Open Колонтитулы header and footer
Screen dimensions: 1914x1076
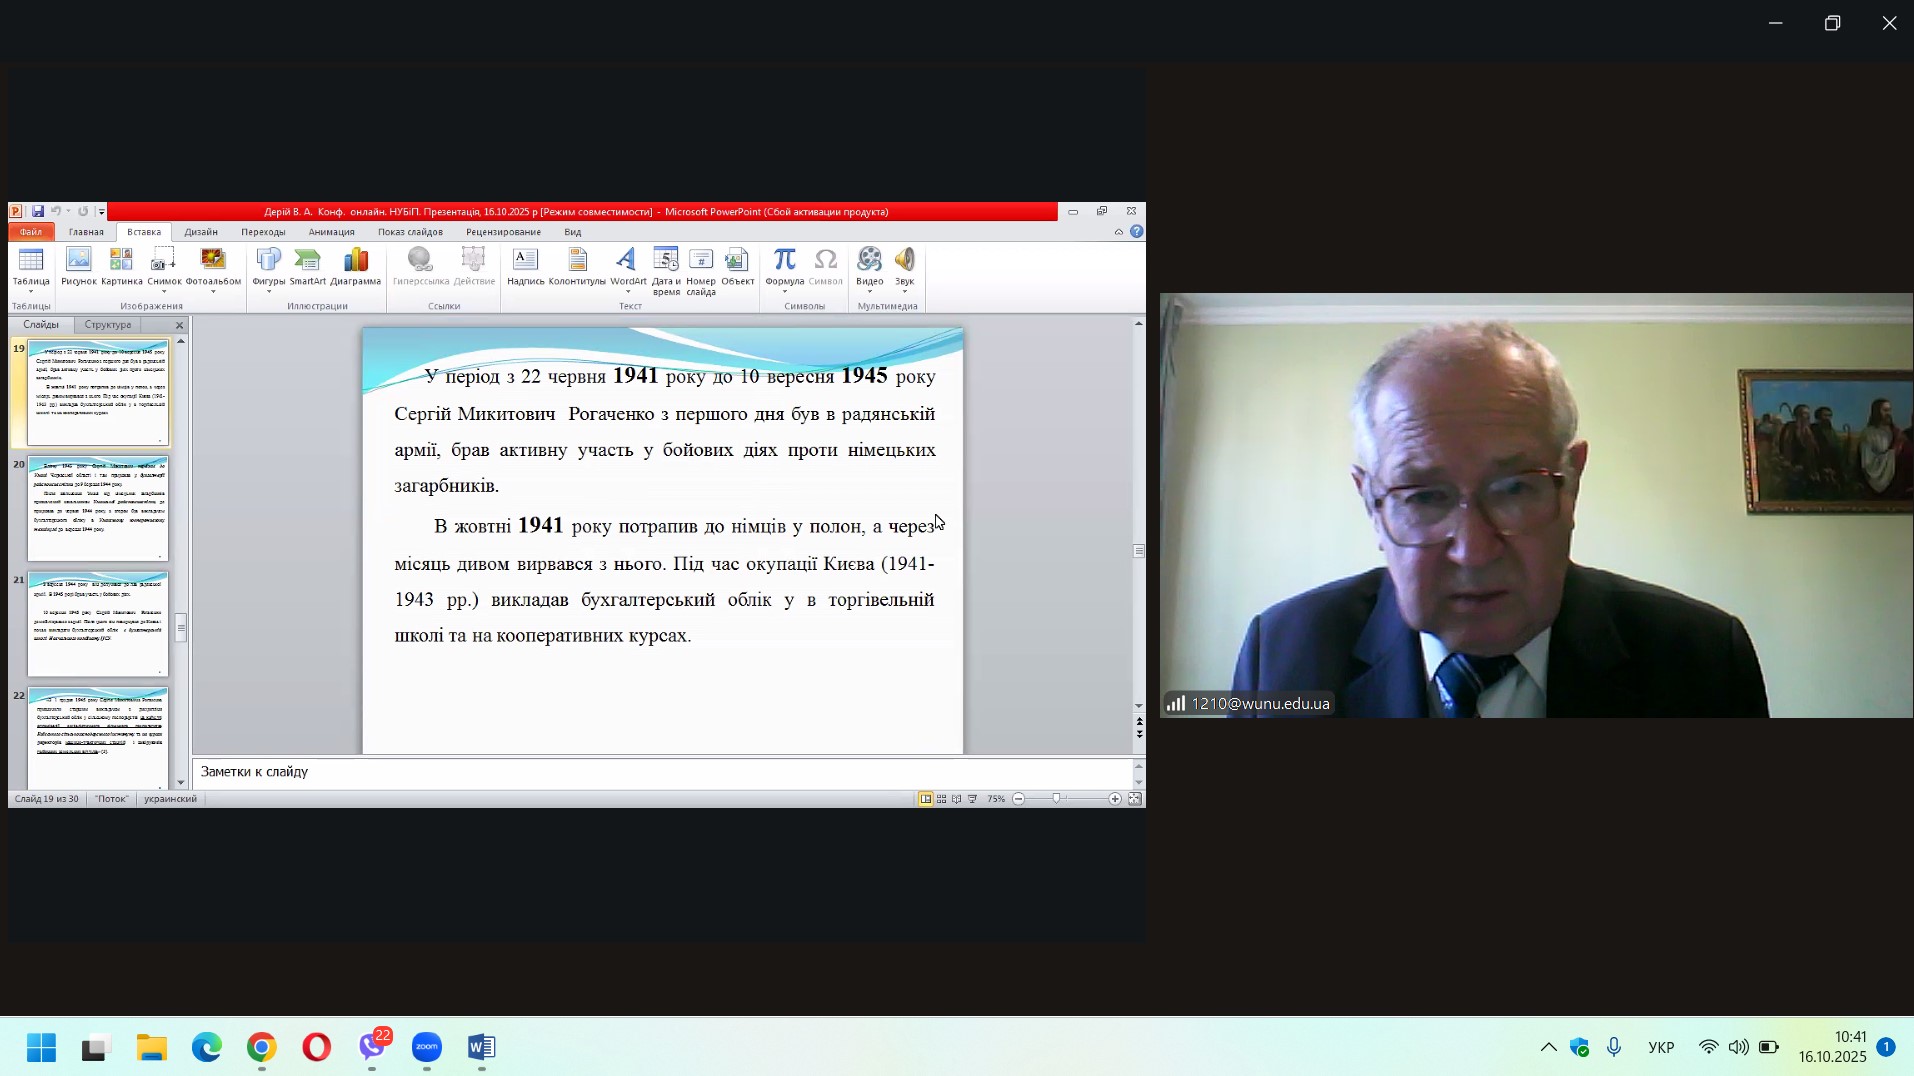(x=577, y=266)
